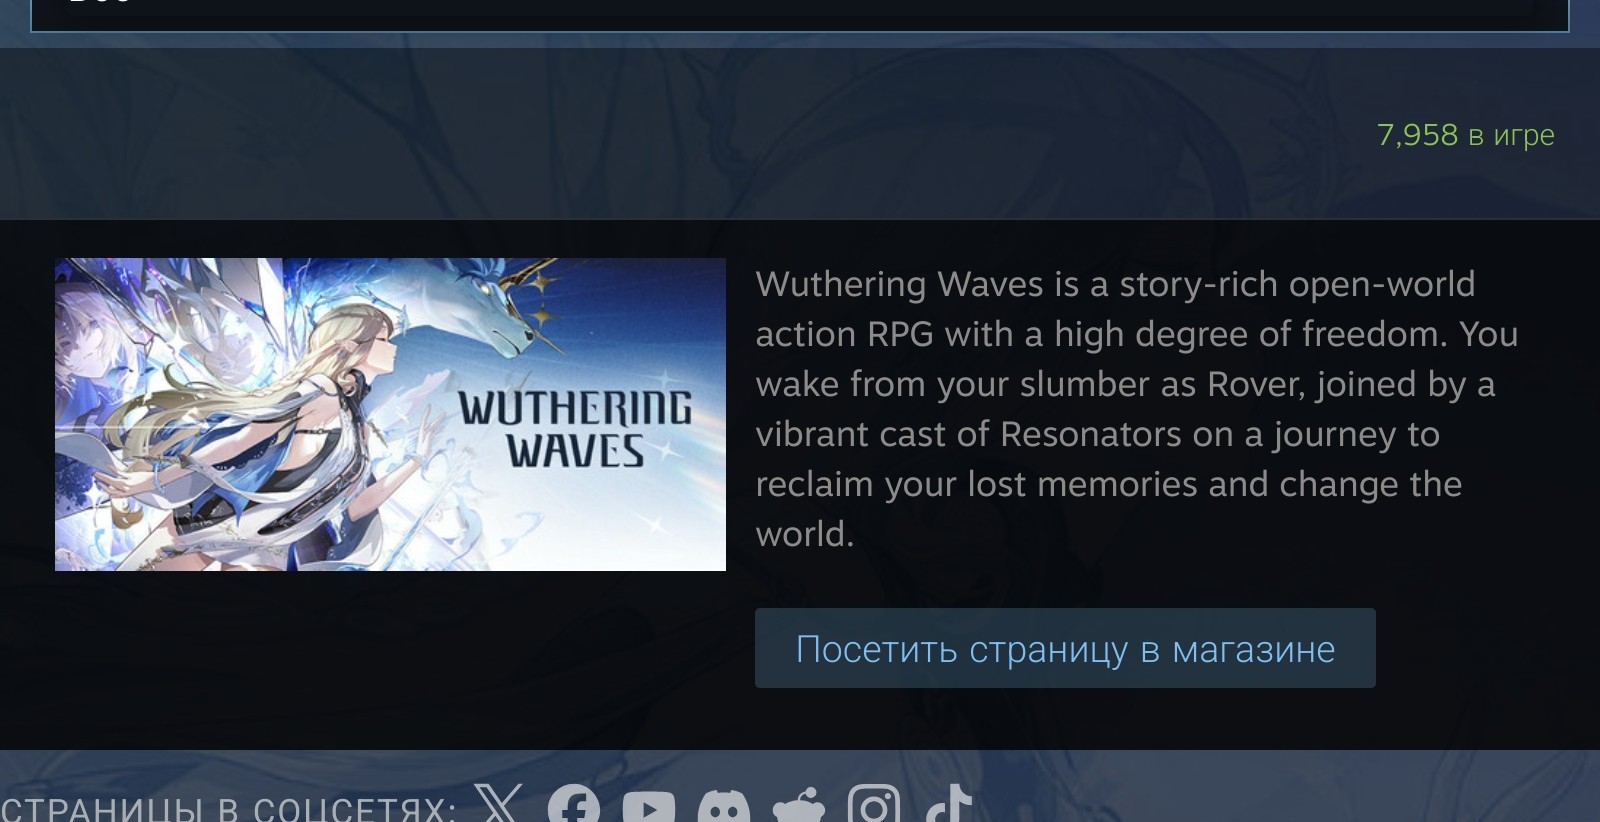
Task: Click the bordered panel at the top edge
Action: click(x=800, y=15)
